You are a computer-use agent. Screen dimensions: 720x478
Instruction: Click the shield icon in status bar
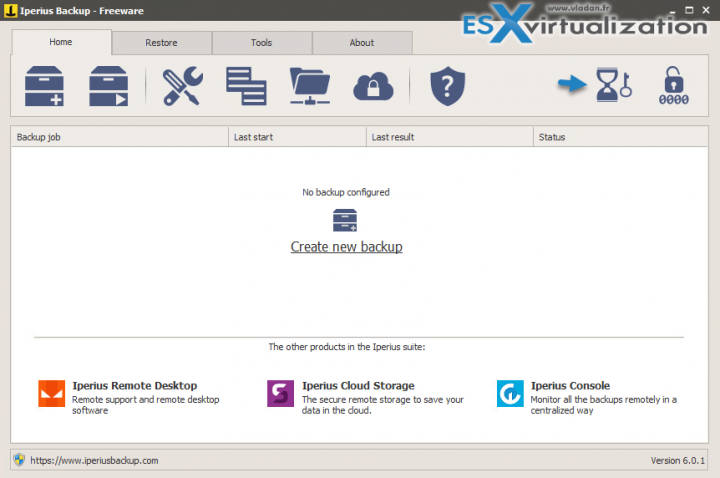(x=19, y=460)
